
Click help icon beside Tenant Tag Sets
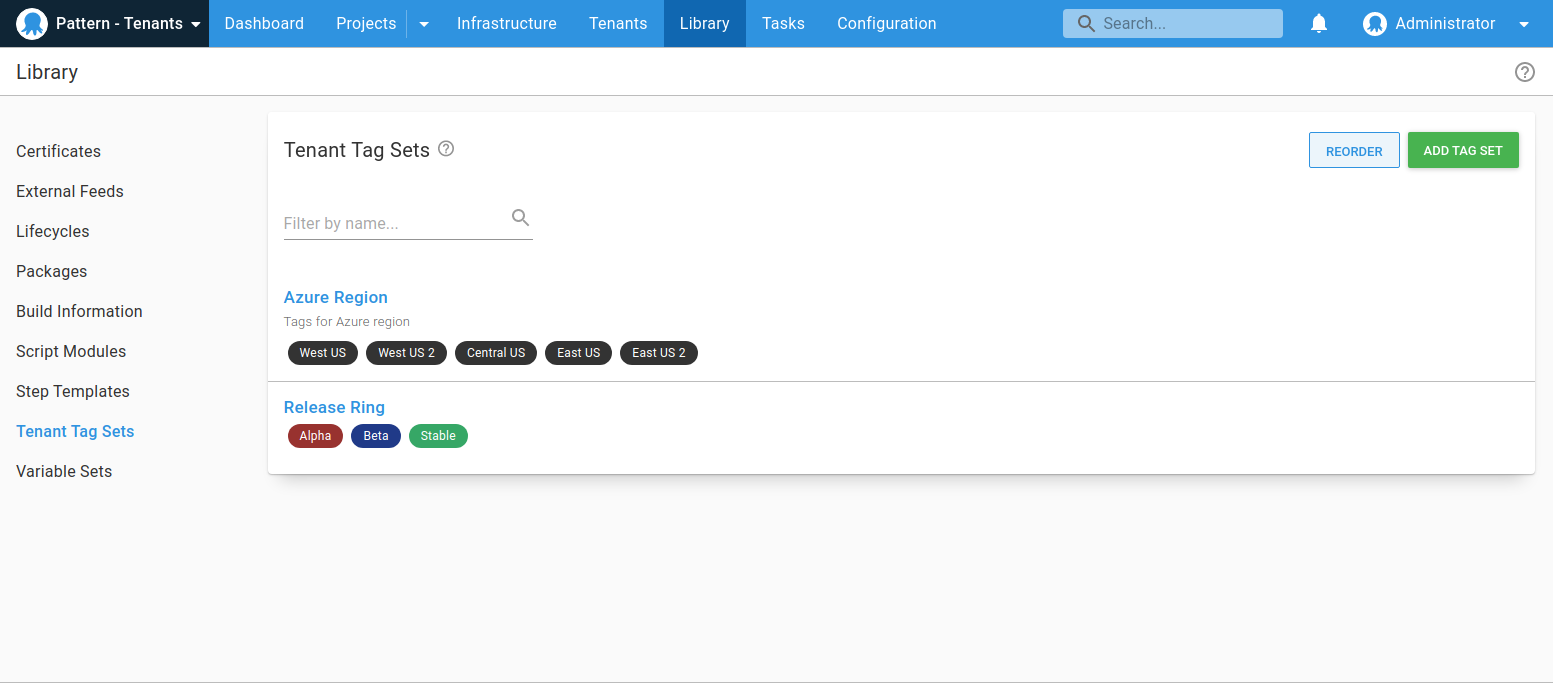click(446, 149)
